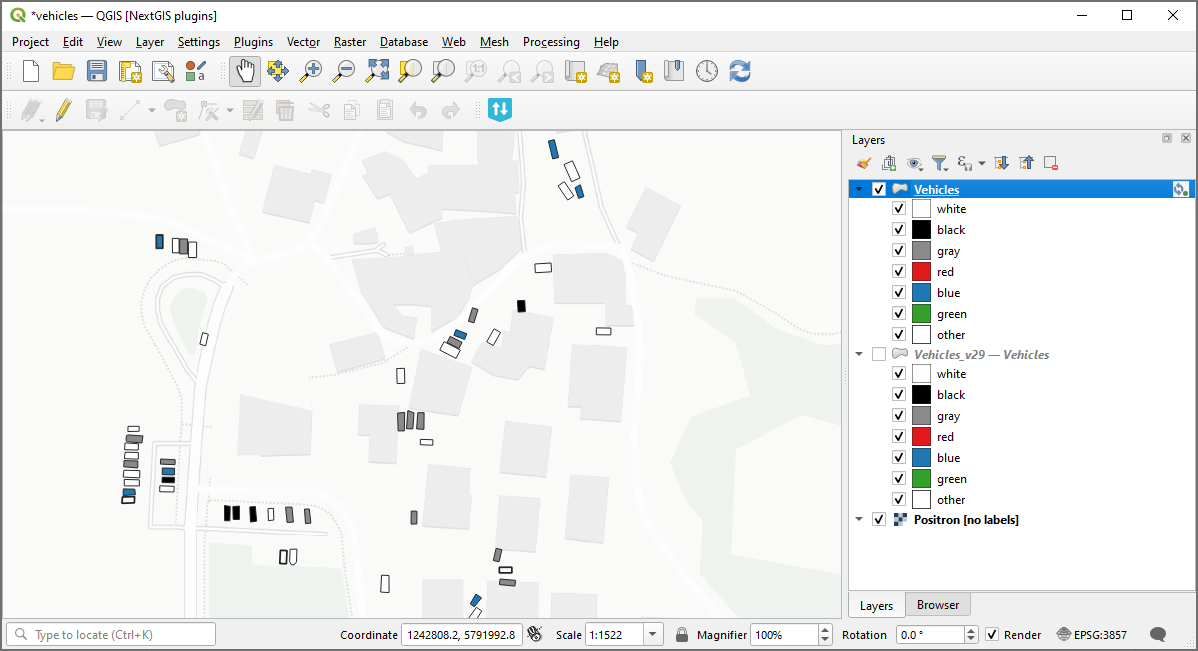This screenshot has width=1198, height=651.
Task: Click the Zoom Full extent icon
Action: 377,71
